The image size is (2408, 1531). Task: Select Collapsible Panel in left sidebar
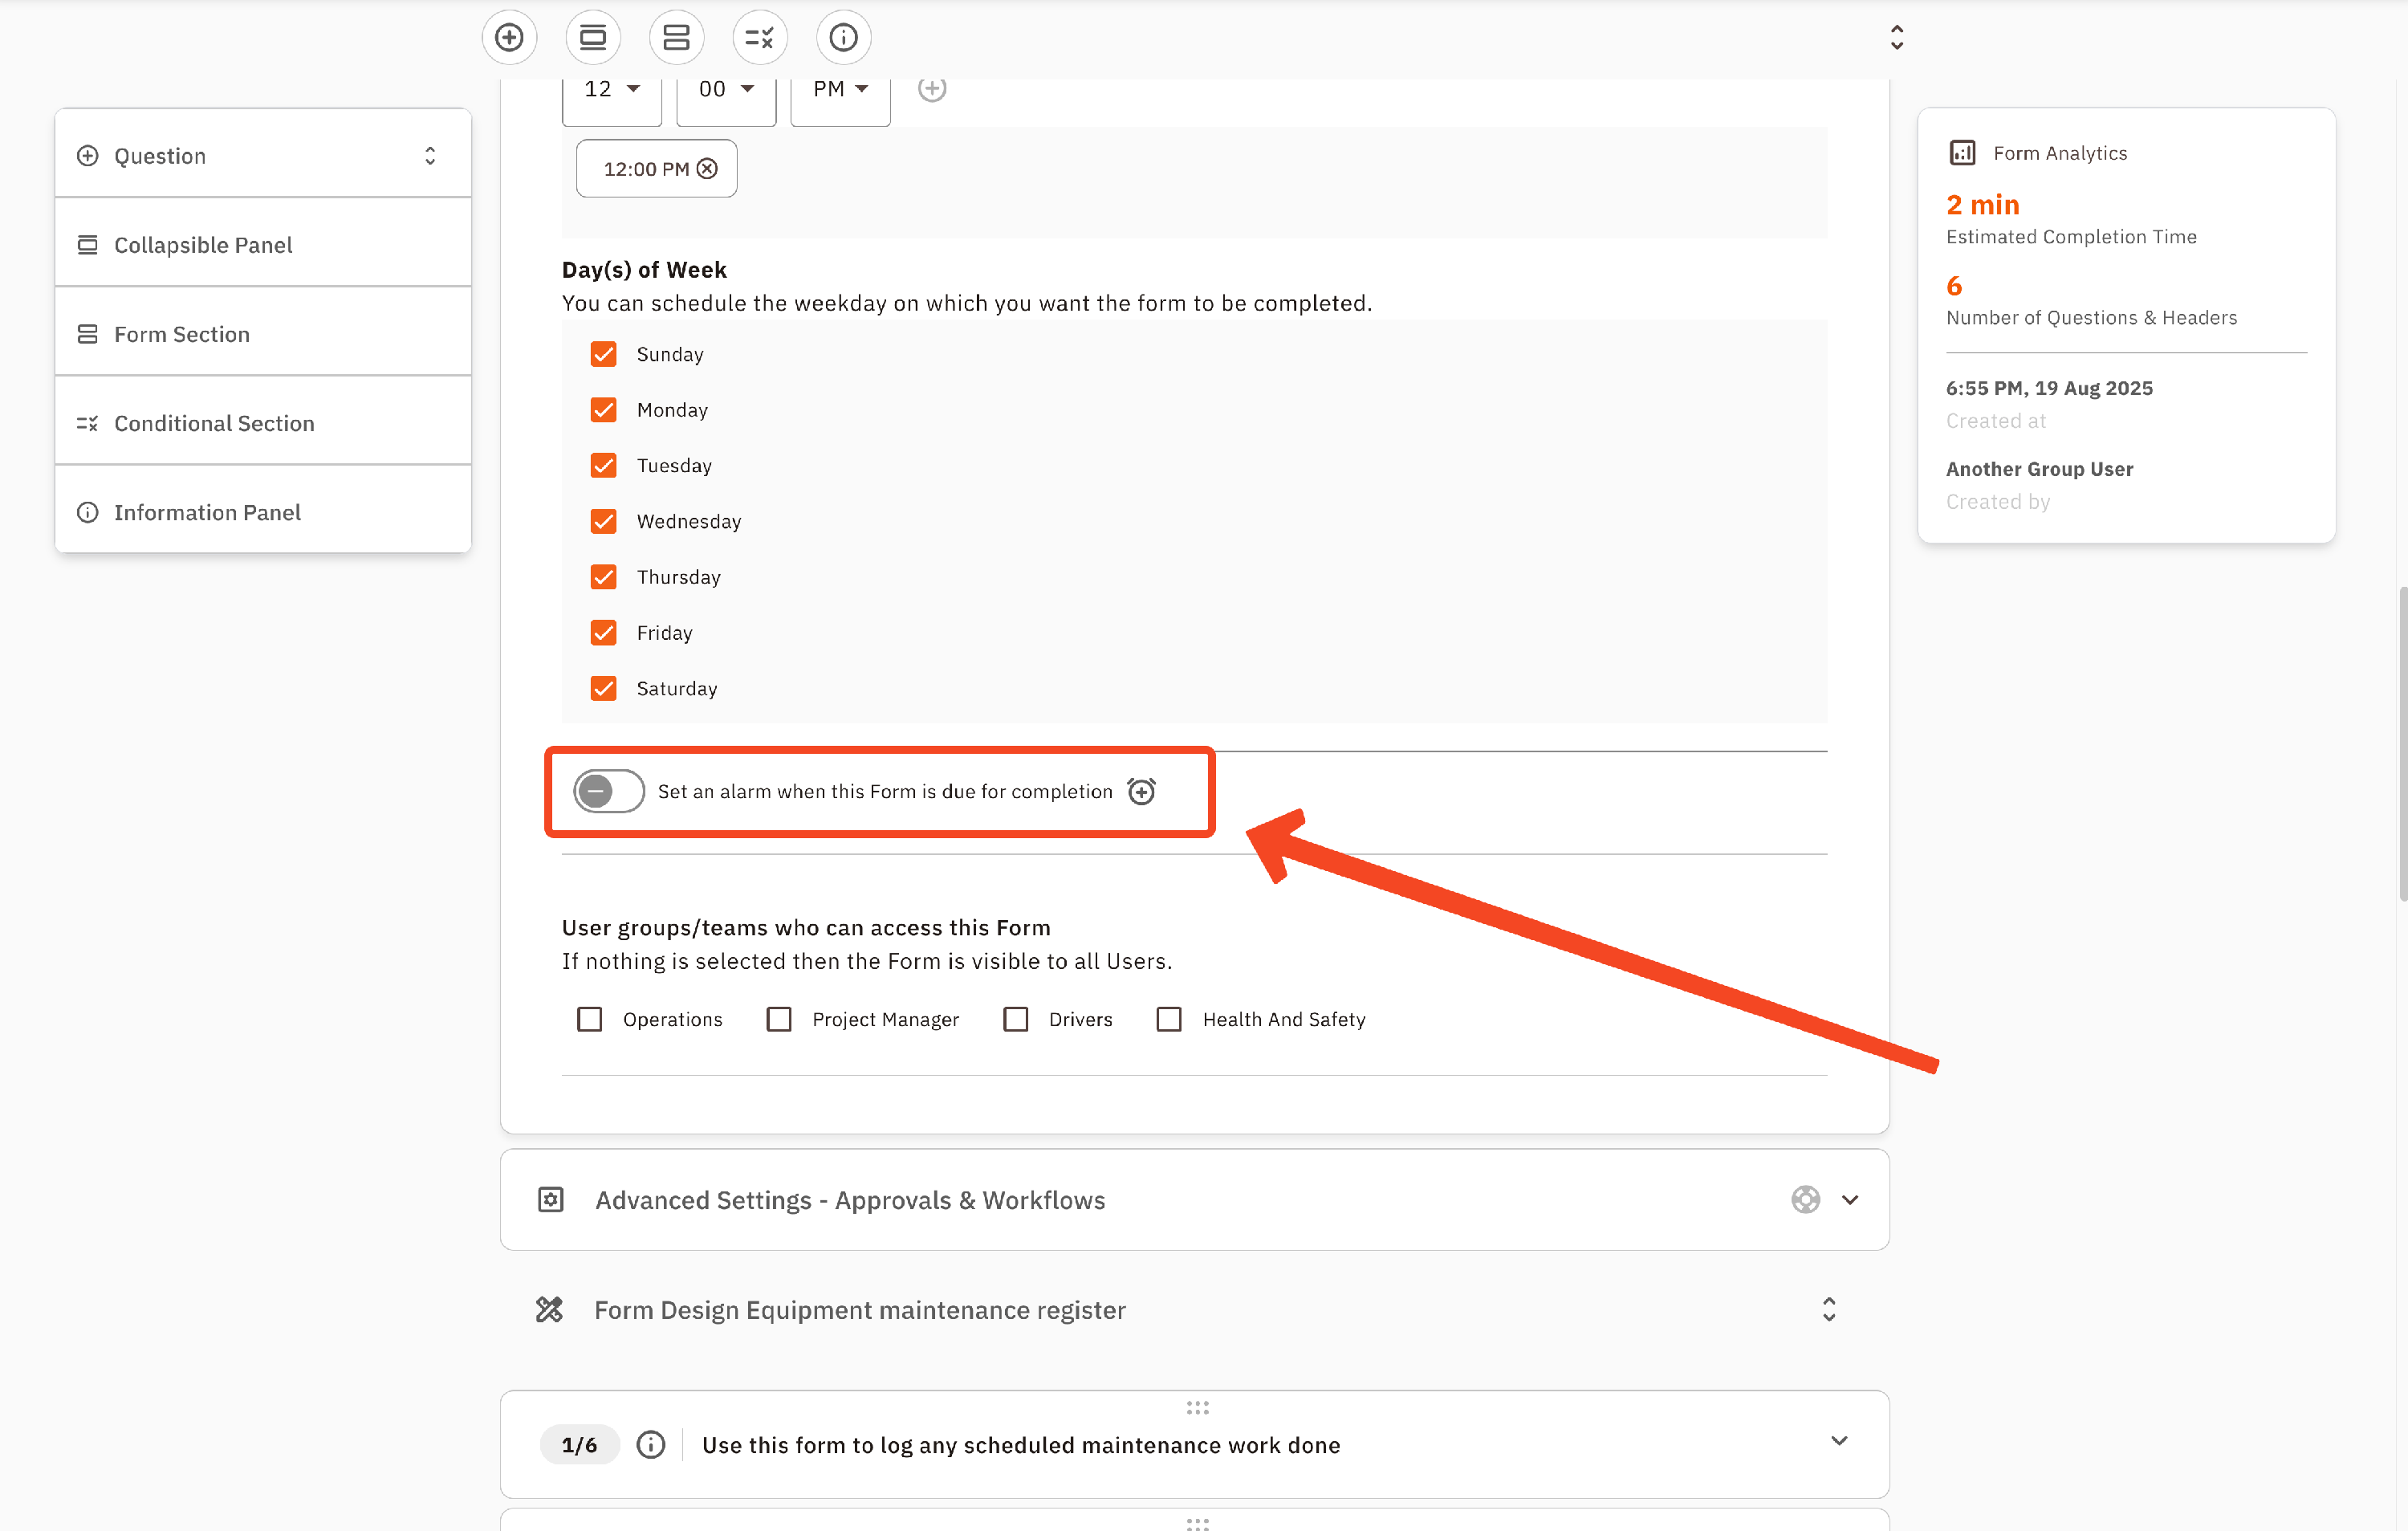point(203,245)
